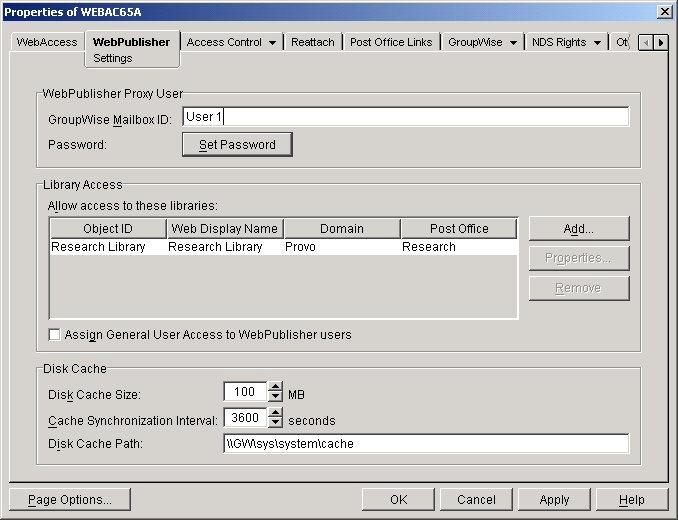678x520 pixels.
Task: Confirm with the OK button
Action: click(398, 500)
